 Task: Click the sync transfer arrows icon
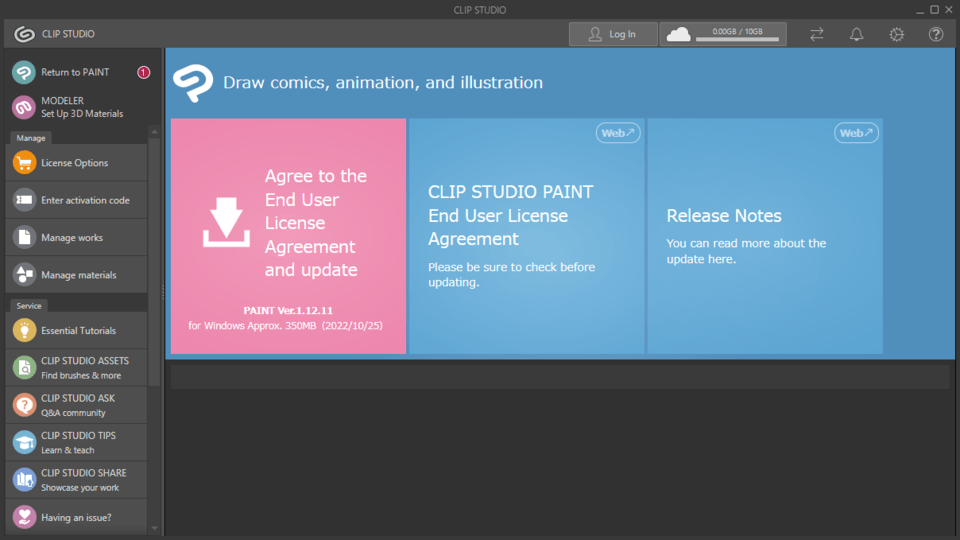[817, 34]
